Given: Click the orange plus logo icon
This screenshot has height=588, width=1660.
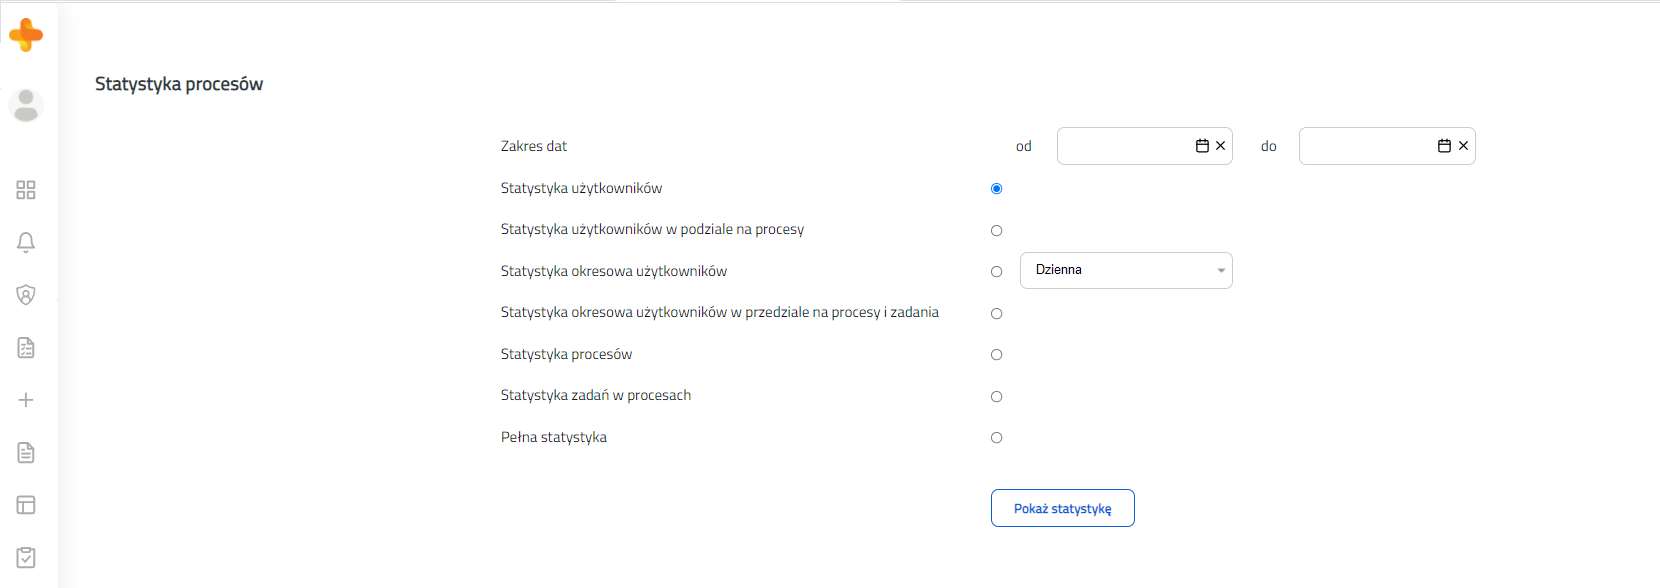Looking at the screenshot, I should point(26,35).
